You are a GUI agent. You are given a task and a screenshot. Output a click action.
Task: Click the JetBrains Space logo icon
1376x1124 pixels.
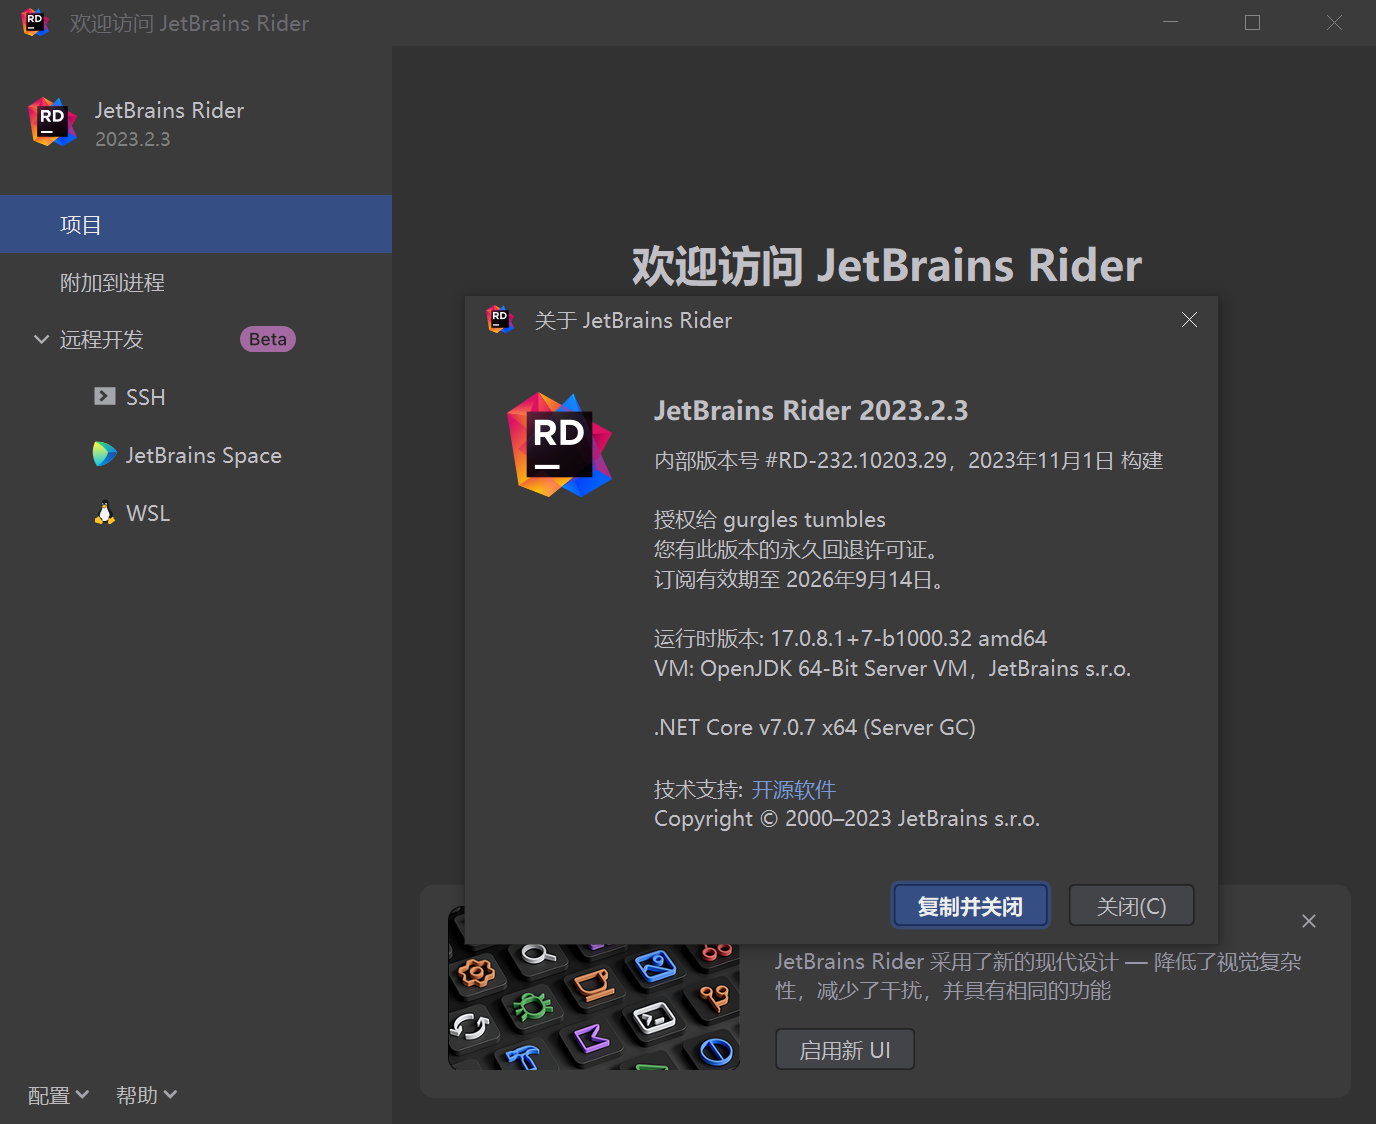pyautogui.click(x=104, y=454)
